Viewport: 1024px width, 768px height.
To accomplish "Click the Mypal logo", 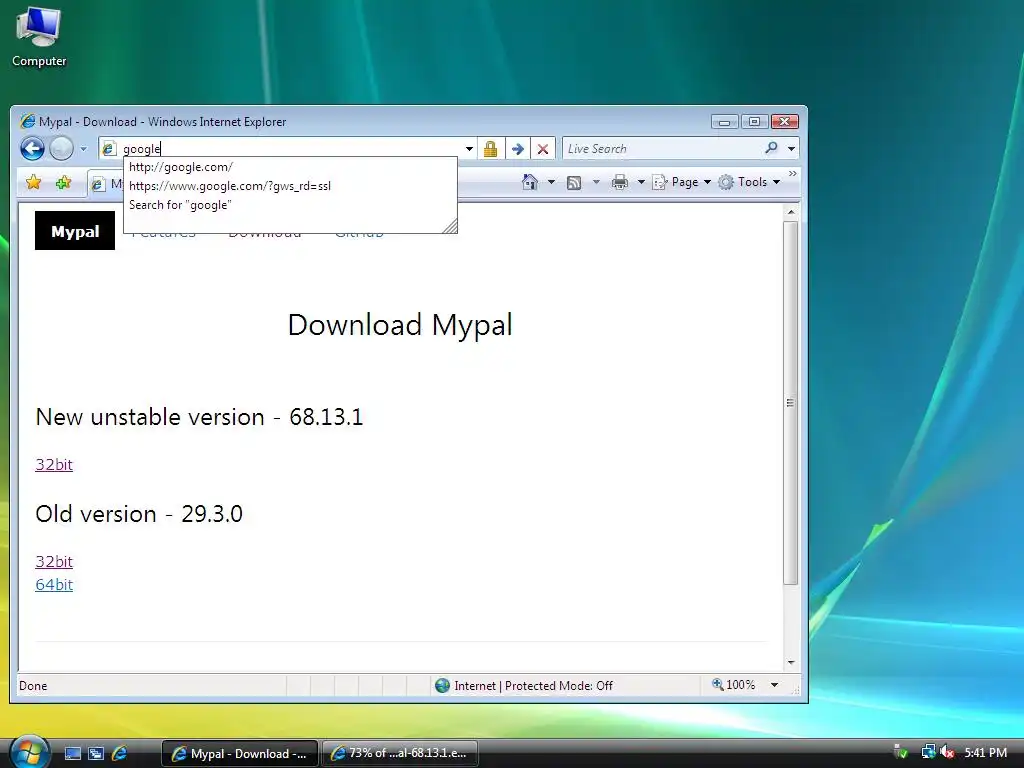I will [75, 231].
